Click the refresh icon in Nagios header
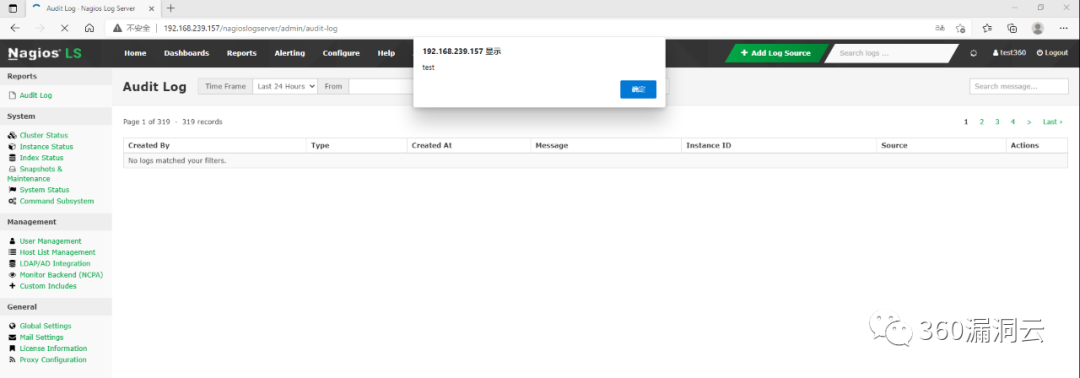Screen dimensions: 1080x378 pos(973,53)
